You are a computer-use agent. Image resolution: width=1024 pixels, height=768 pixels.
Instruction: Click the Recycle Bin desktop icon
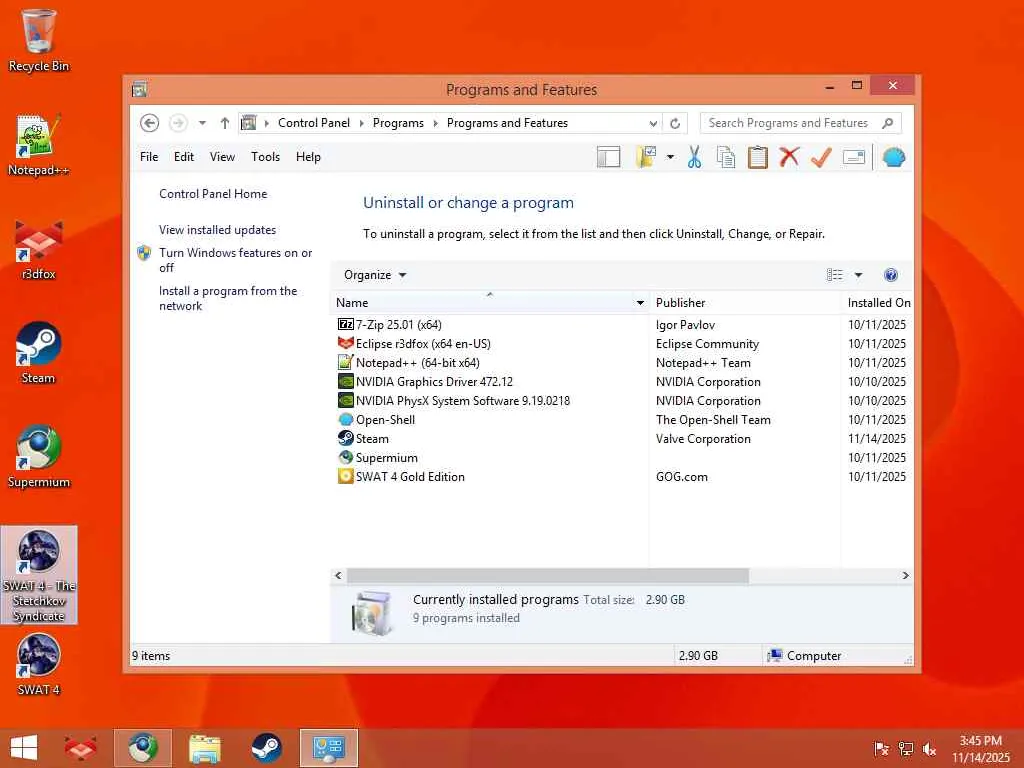point(39,40)
